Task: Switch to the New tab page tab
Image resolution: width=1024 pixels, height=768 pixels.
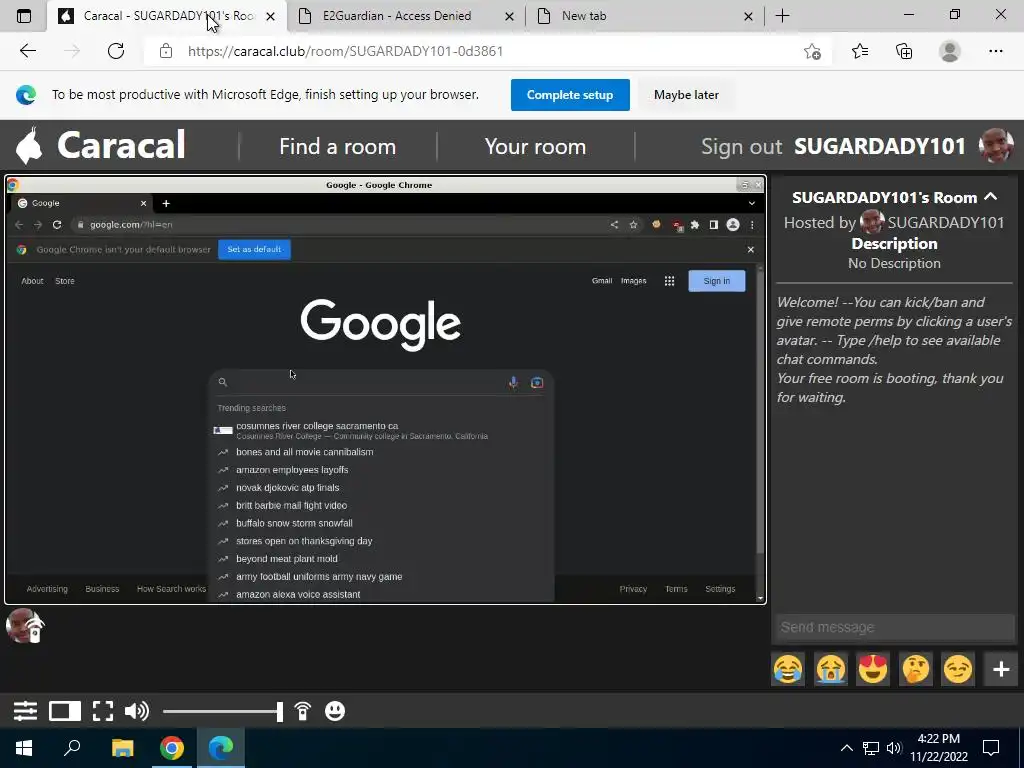Action: (x=583, y=16)
